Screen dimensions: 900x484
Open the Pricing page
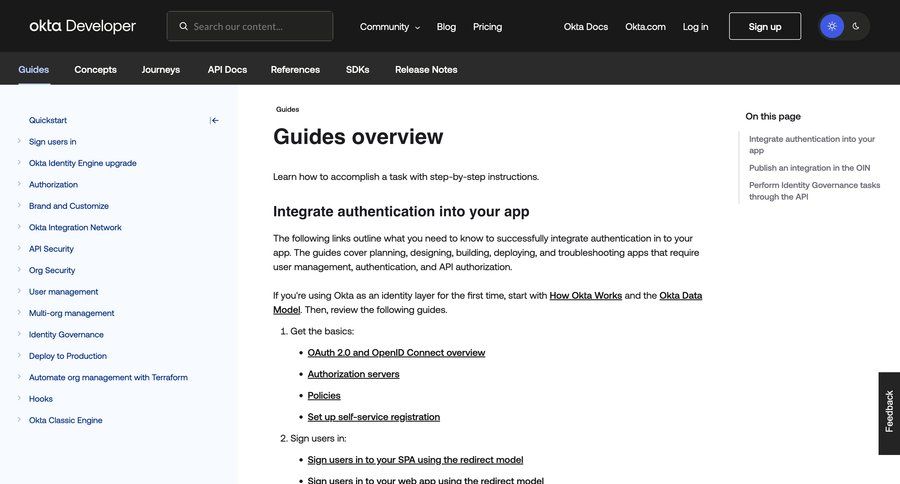click(487, 26)
